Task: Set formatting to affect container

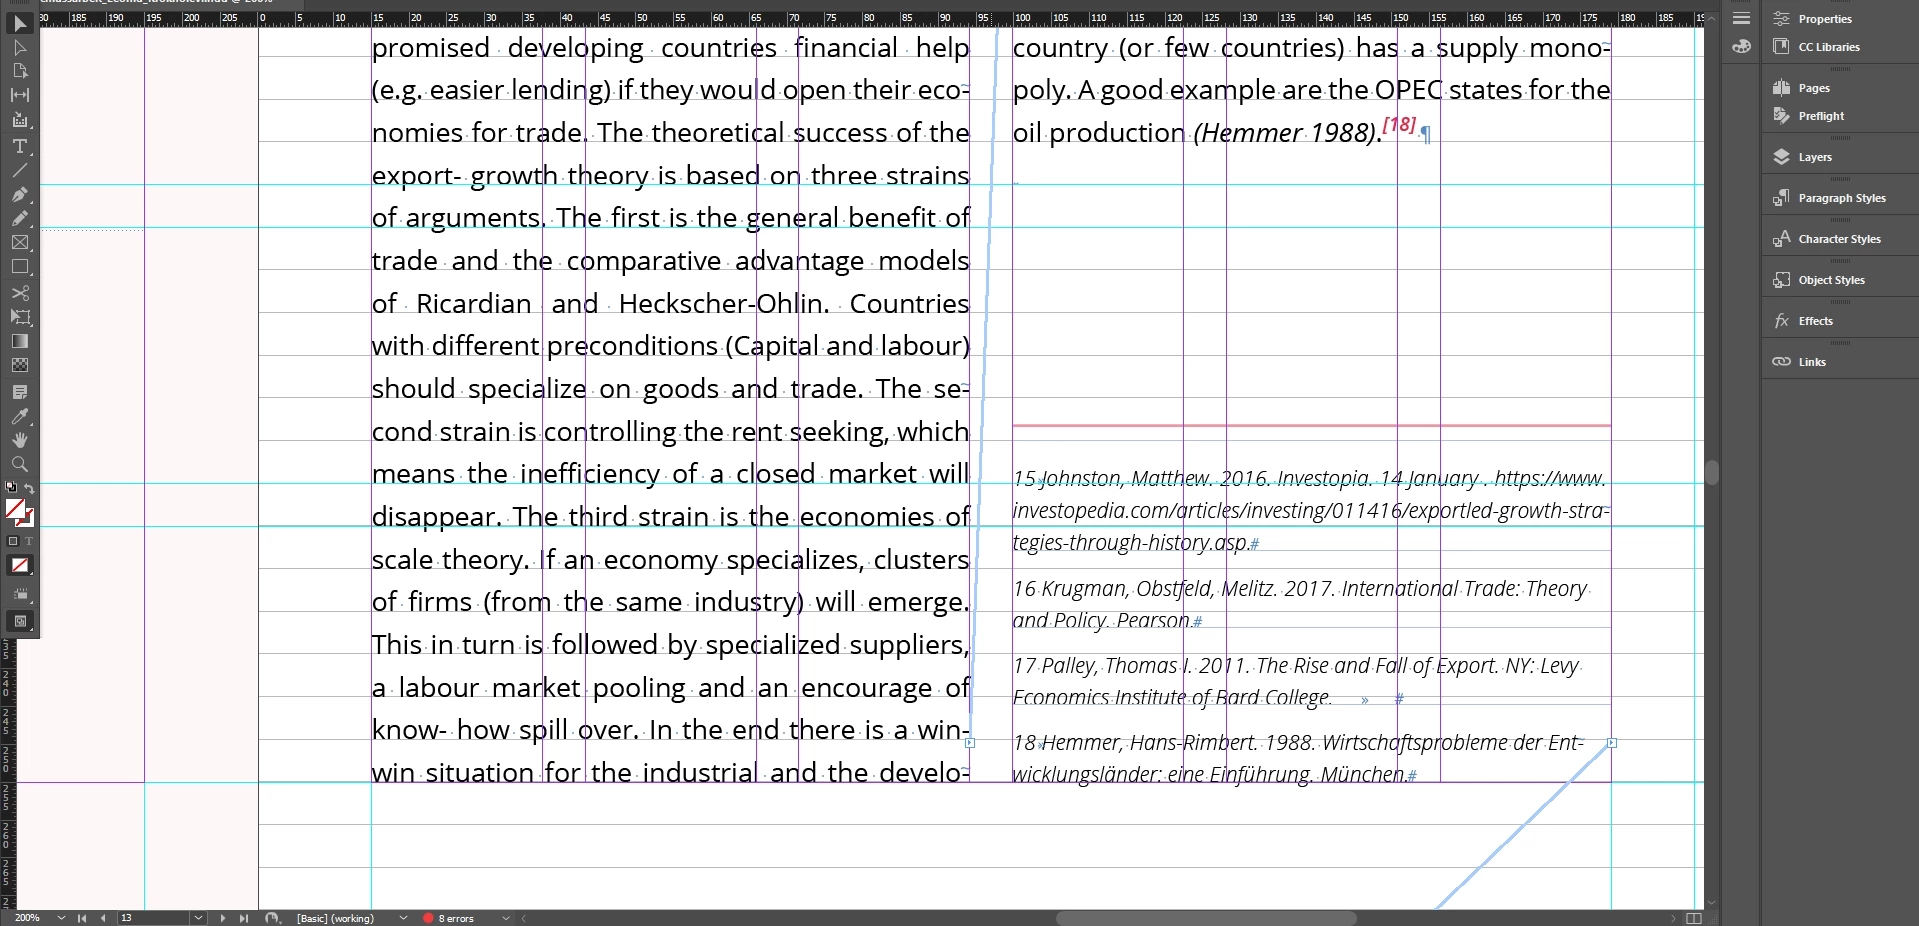Action: pyautogui.click(x=13, y=541)
